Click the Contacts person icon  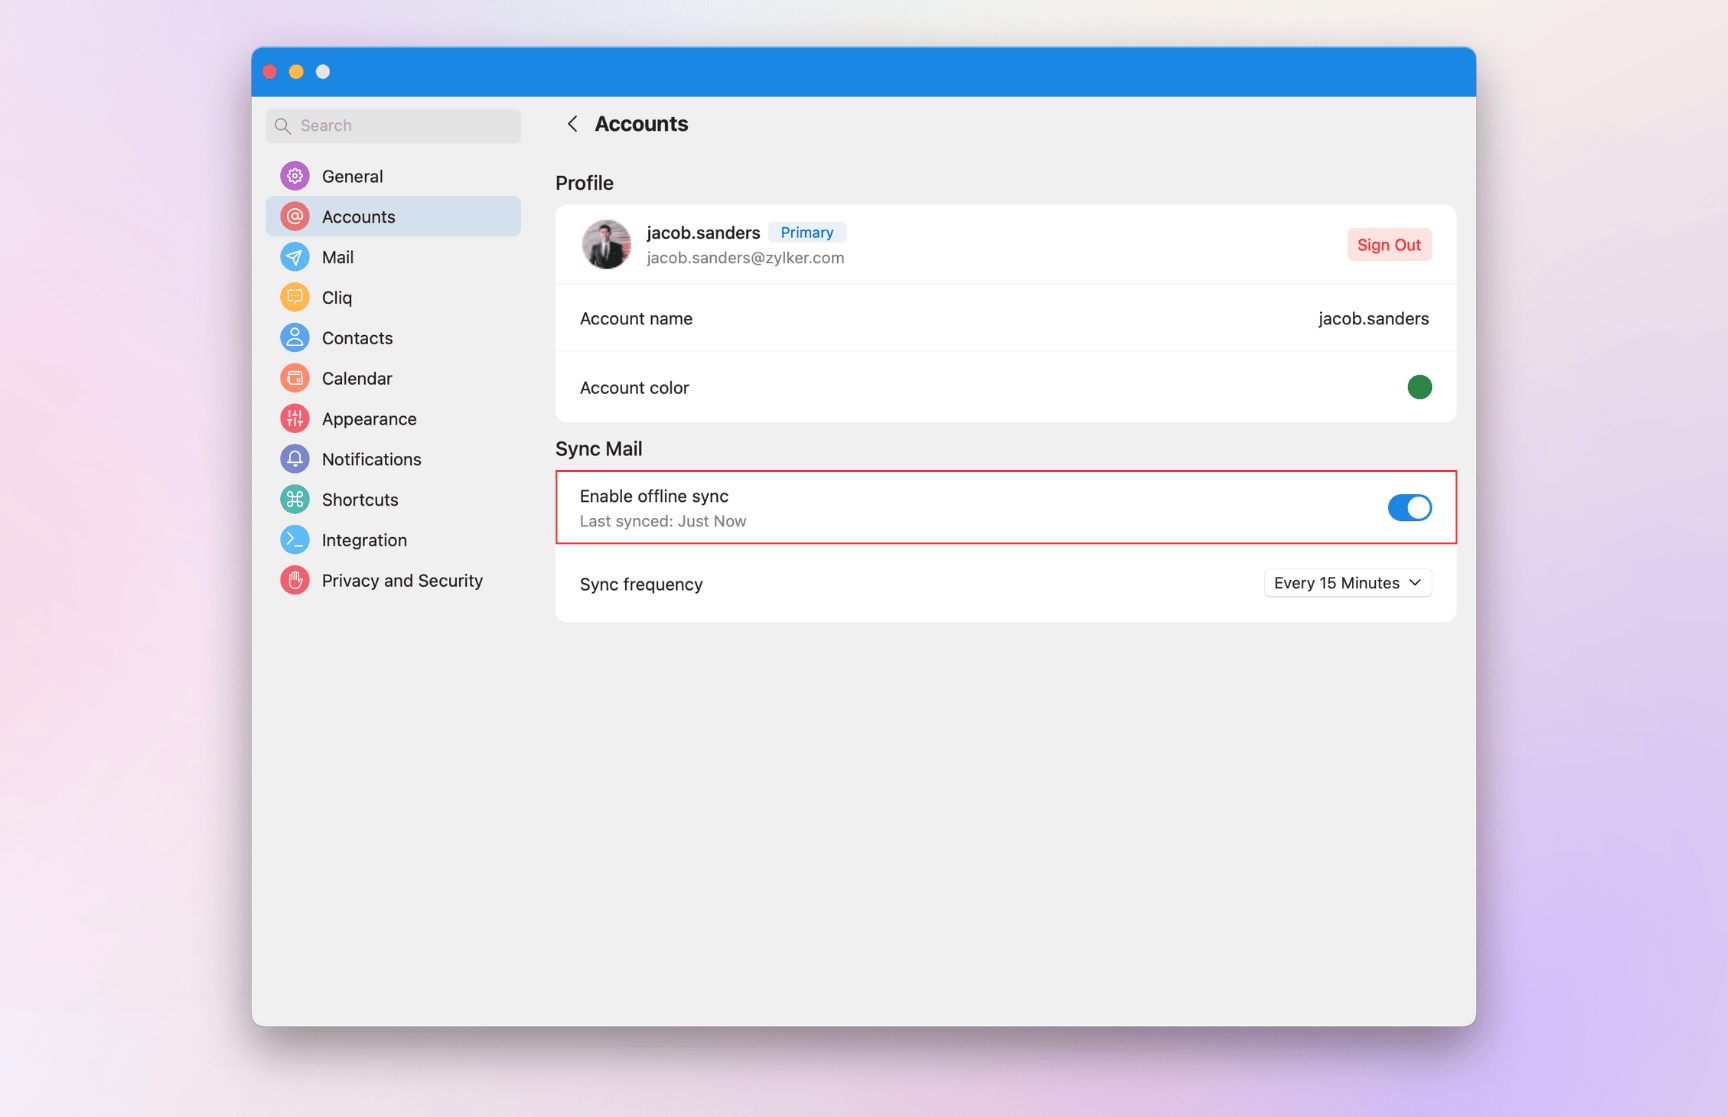pos(295,338)
